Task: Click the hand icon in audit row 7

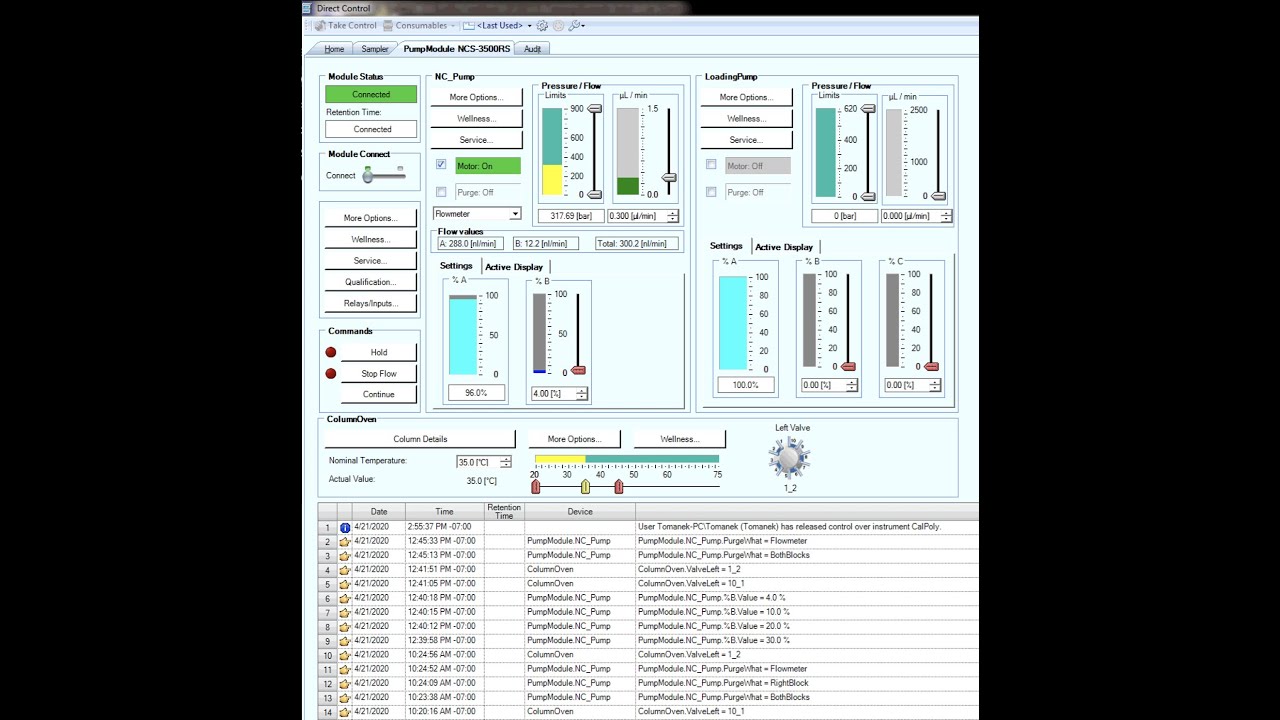Action: (x=345, y=612)
